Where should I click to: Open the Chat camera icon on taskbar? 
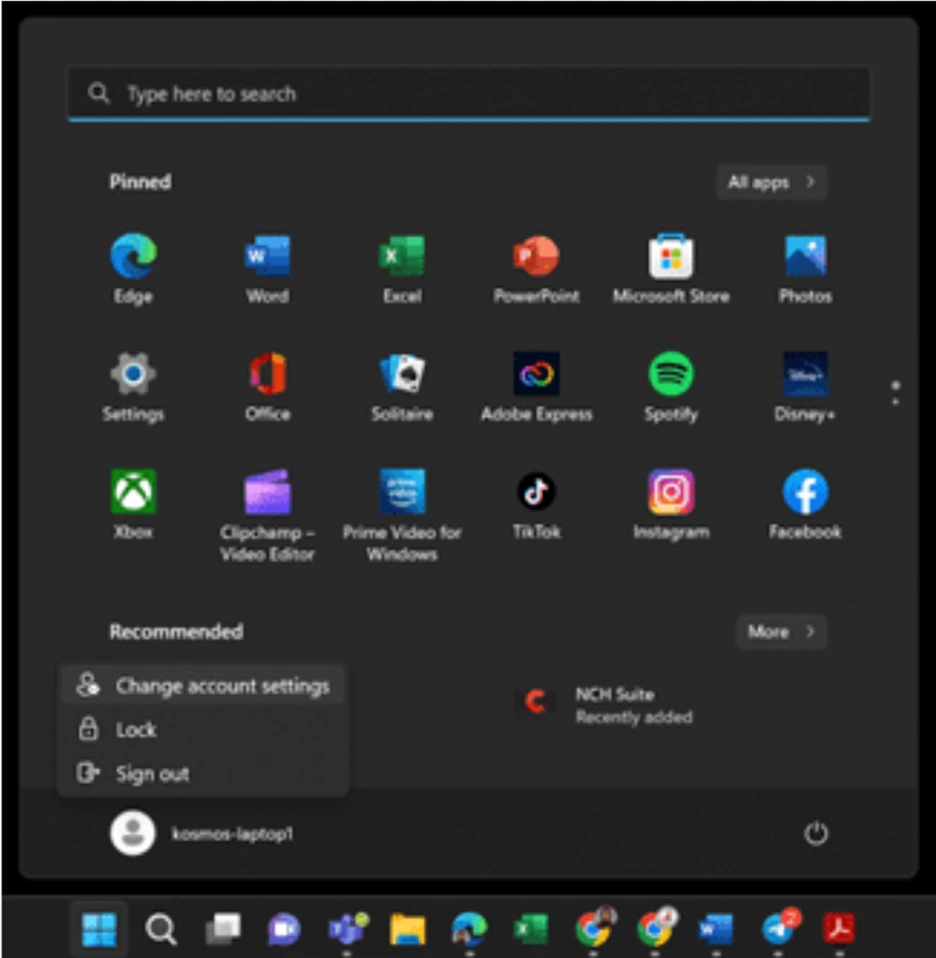(x=284, y=929)
